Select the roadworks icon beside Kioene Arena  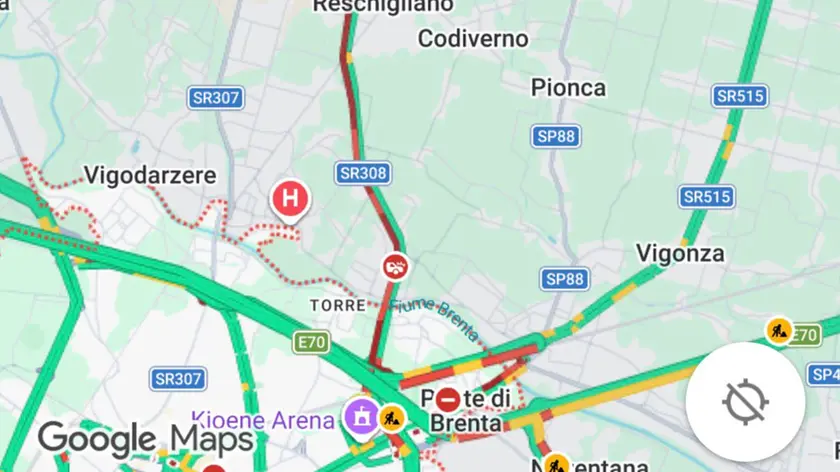[x=392, y=417]
